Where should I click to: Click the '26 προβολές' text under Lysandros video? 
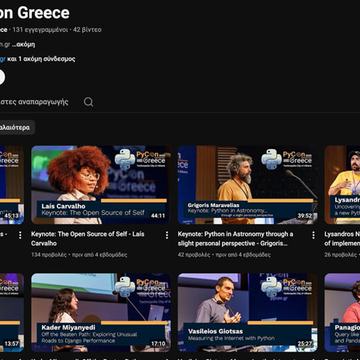click(340, 255)
